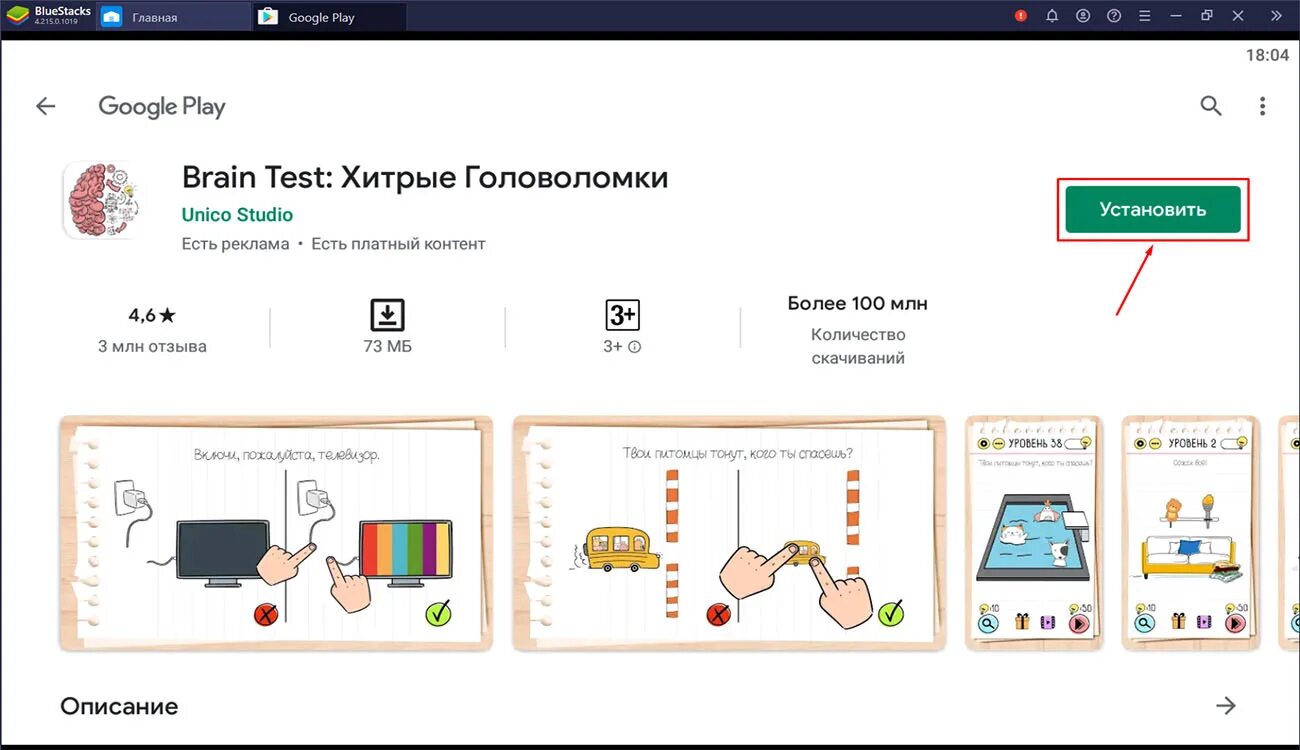This screenshot has height=750, width=1300.
Task: Click the download size icon
Action: point(387,315)
